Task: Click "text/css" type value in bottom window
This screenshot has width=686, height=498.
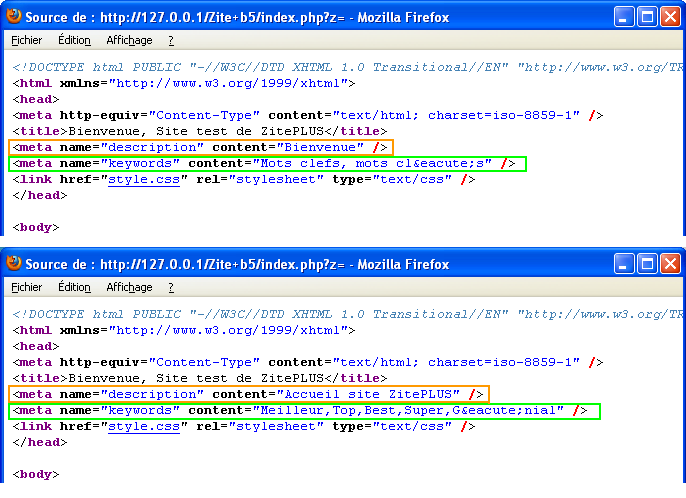Action: [x=412, y=426]
